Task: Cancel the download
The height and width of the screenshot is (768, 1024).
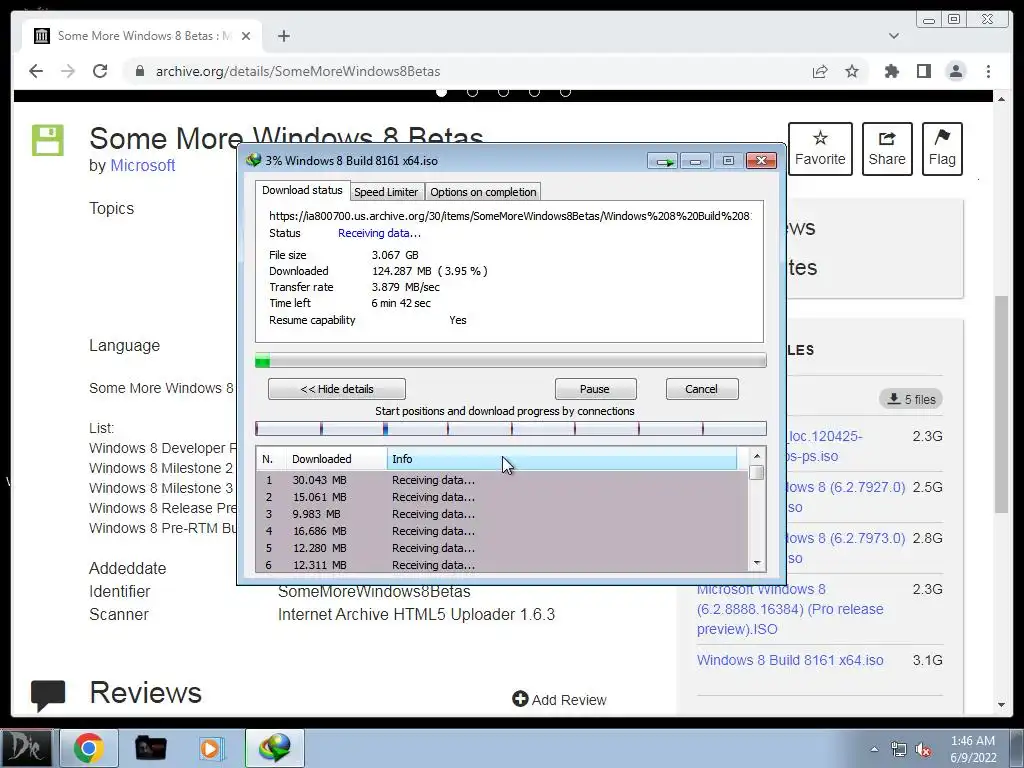Action: [701, 389]
